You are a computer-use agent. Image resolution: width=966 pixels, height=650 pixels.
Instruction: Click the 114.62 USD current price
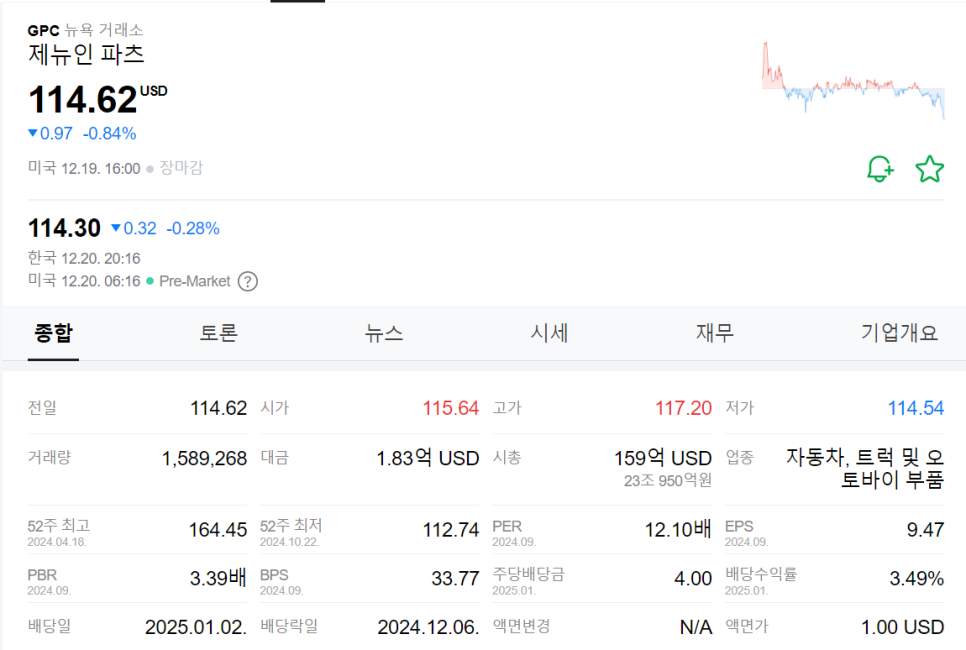click(x=83, y=100)
